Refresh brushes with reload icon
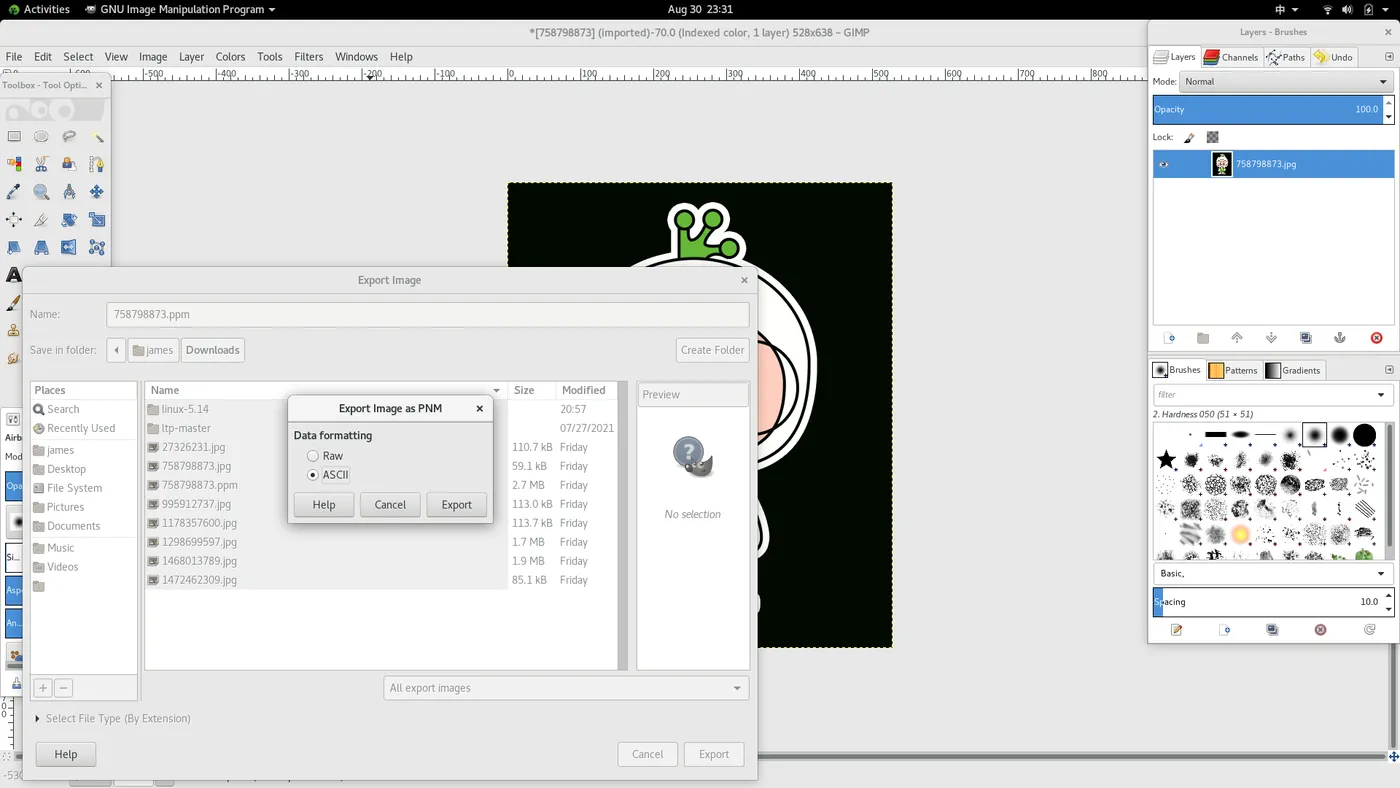The width and height of the screenshot is (1400, 788). coord(1370,630)
